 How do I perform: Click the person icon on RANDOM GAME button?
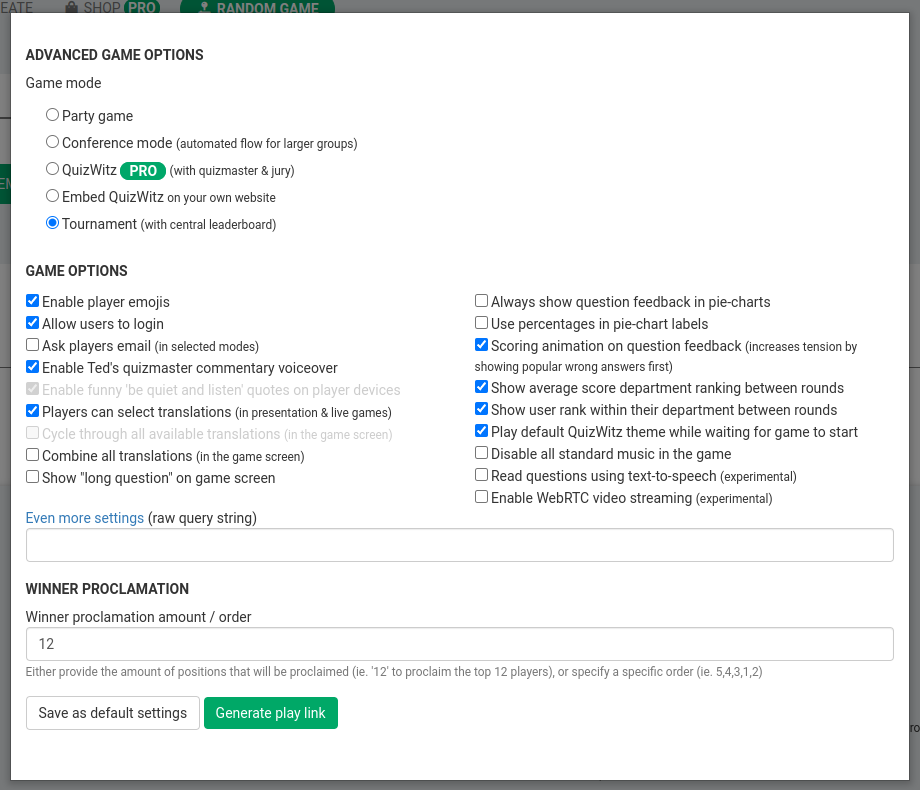click(204, 9)
